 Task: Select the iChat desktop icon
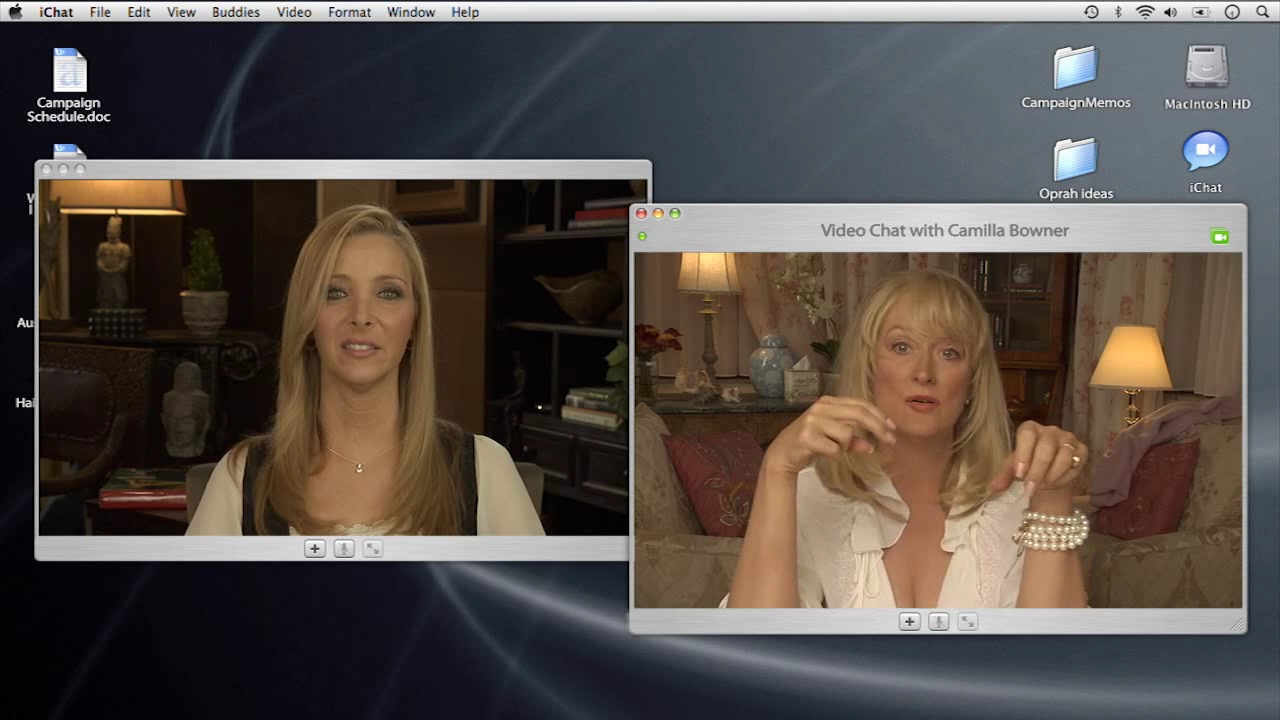point(1206,162)
